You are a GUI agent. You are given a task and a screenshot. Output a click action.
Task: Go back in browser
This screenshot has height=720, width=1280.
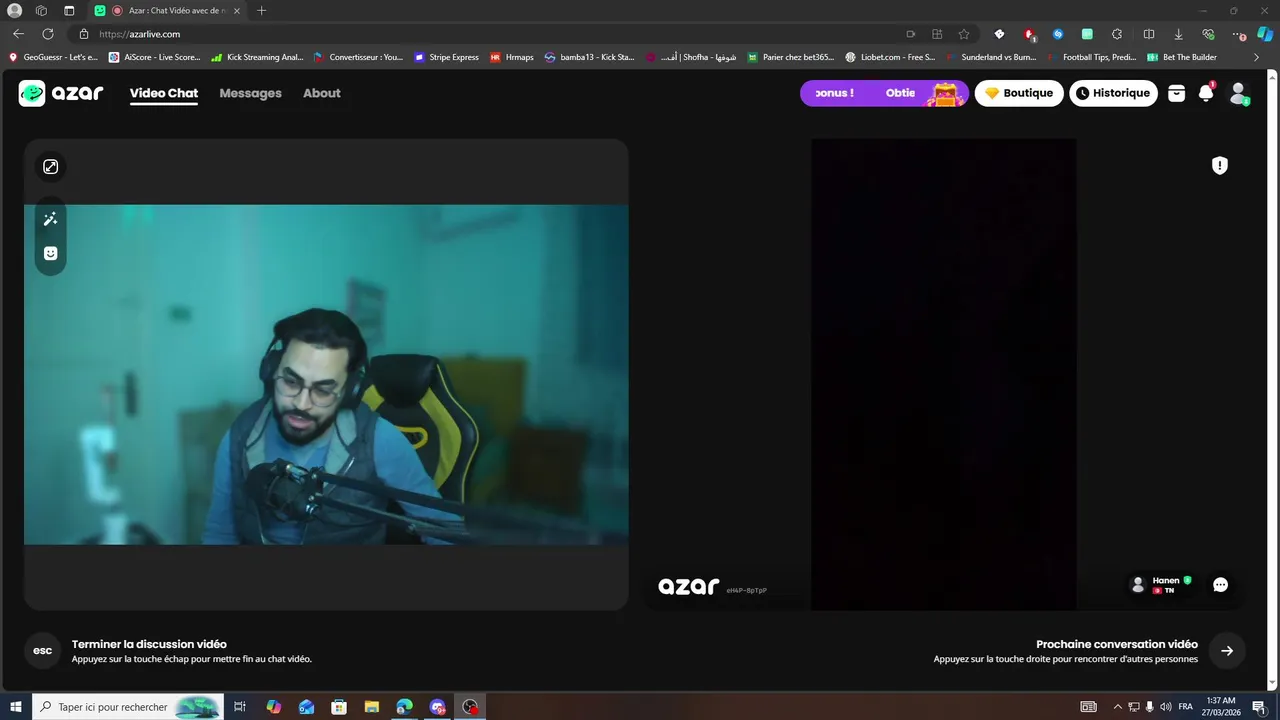click(18, 34)
